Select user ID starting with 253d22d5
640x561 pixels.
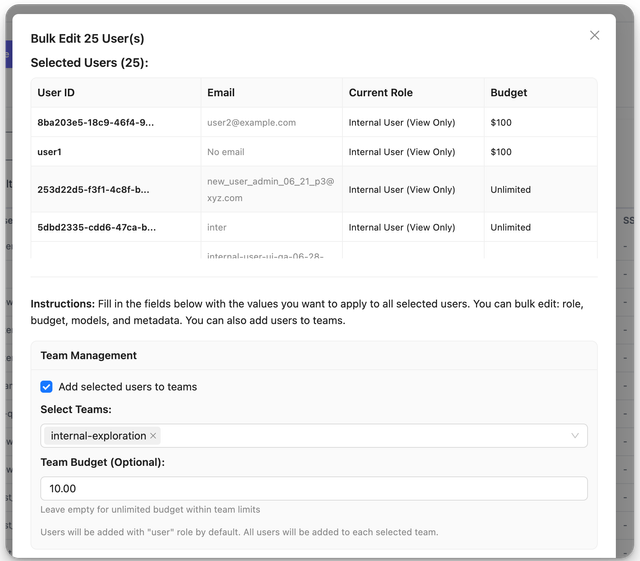93,190
